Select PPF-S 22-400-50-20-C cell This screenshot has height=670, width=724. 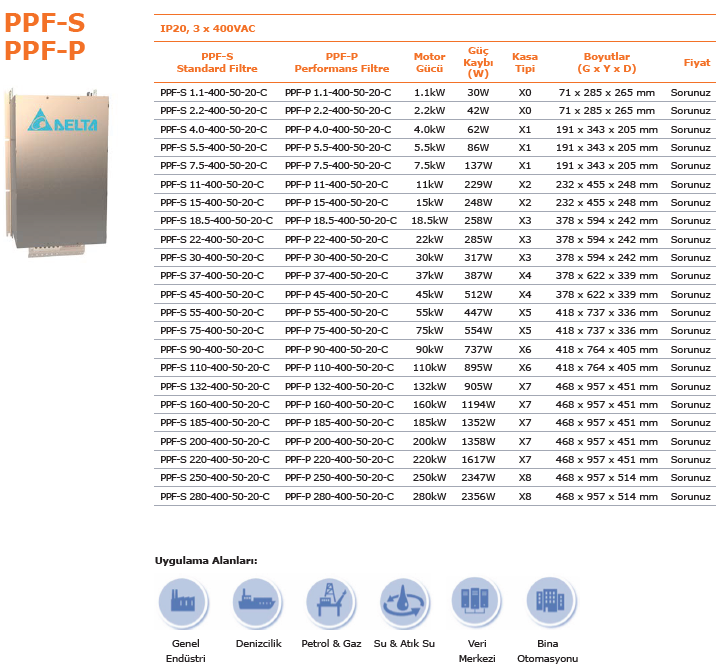tap(212, 239)
